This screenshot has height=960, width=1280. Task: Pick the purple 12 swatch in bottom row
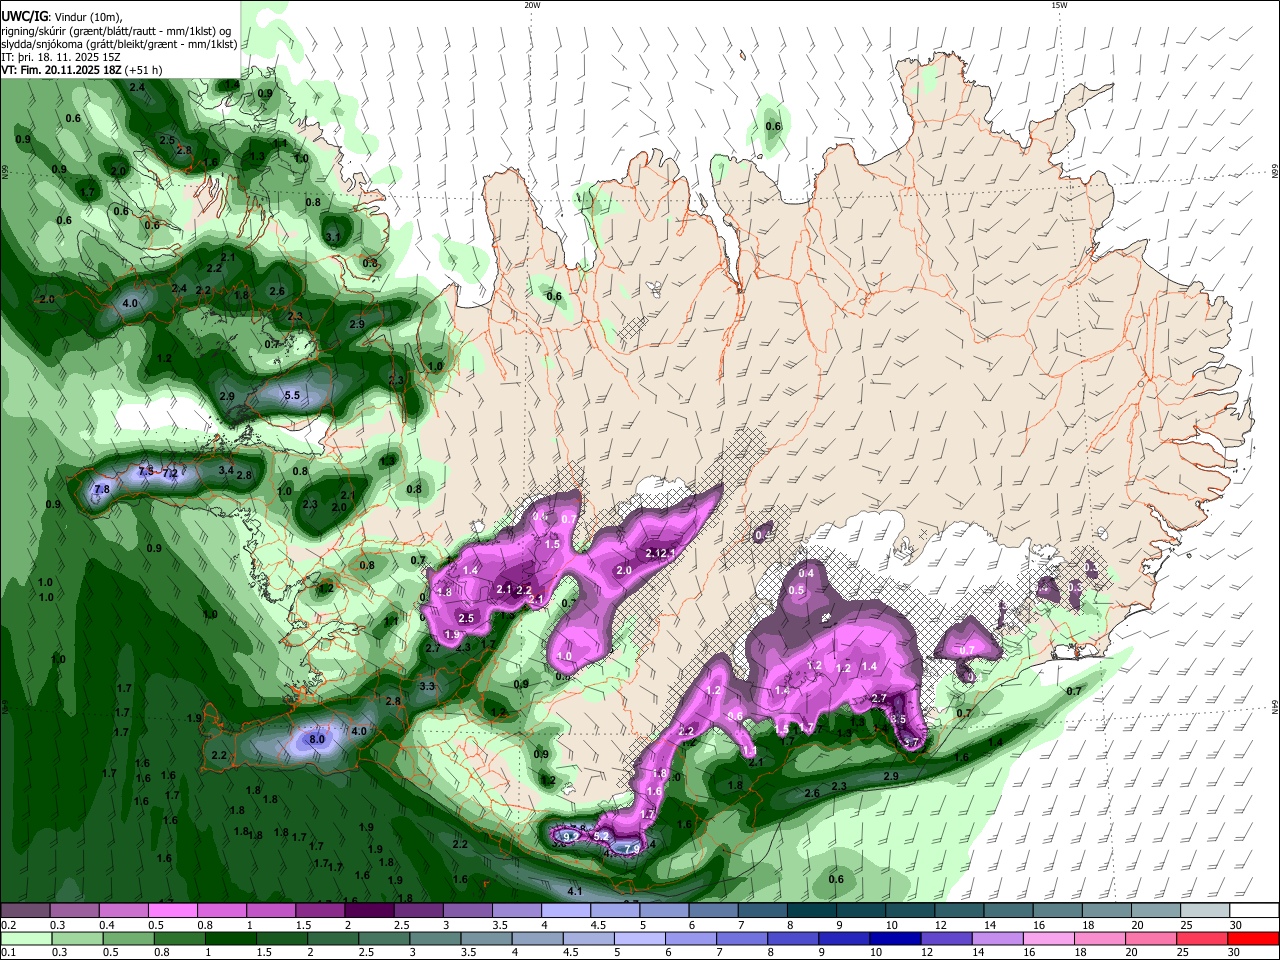946,938
